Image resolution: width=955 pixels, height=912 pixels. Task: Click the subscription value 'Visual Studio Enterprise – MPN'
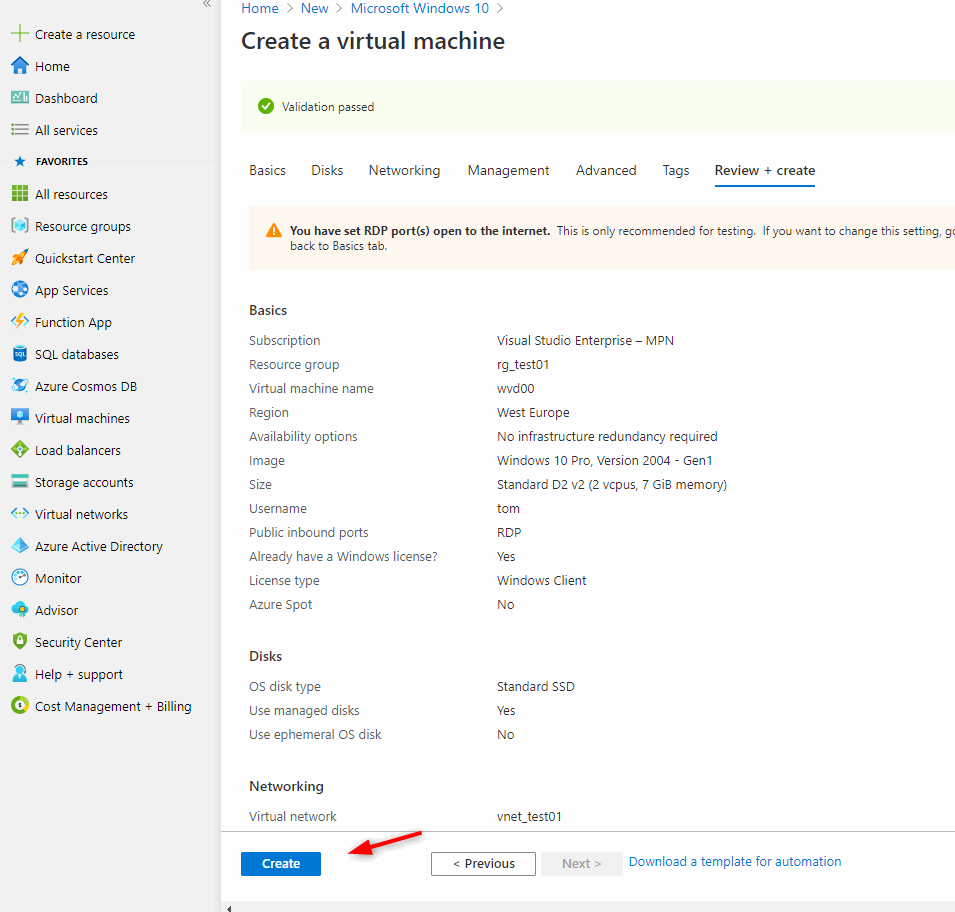pyautogui.click(x=585, y=341)
